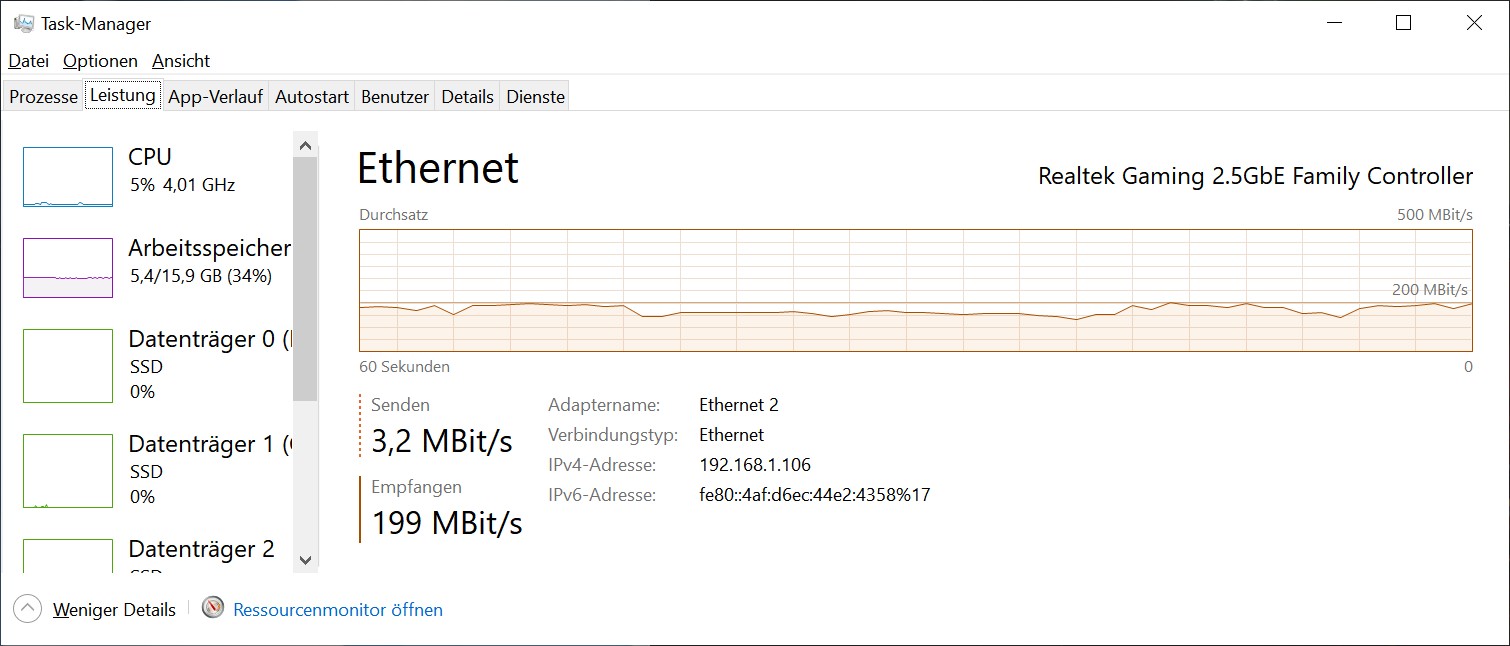
Task: Click sidebar scrollbar up arrow
Action: click(306, 146)
